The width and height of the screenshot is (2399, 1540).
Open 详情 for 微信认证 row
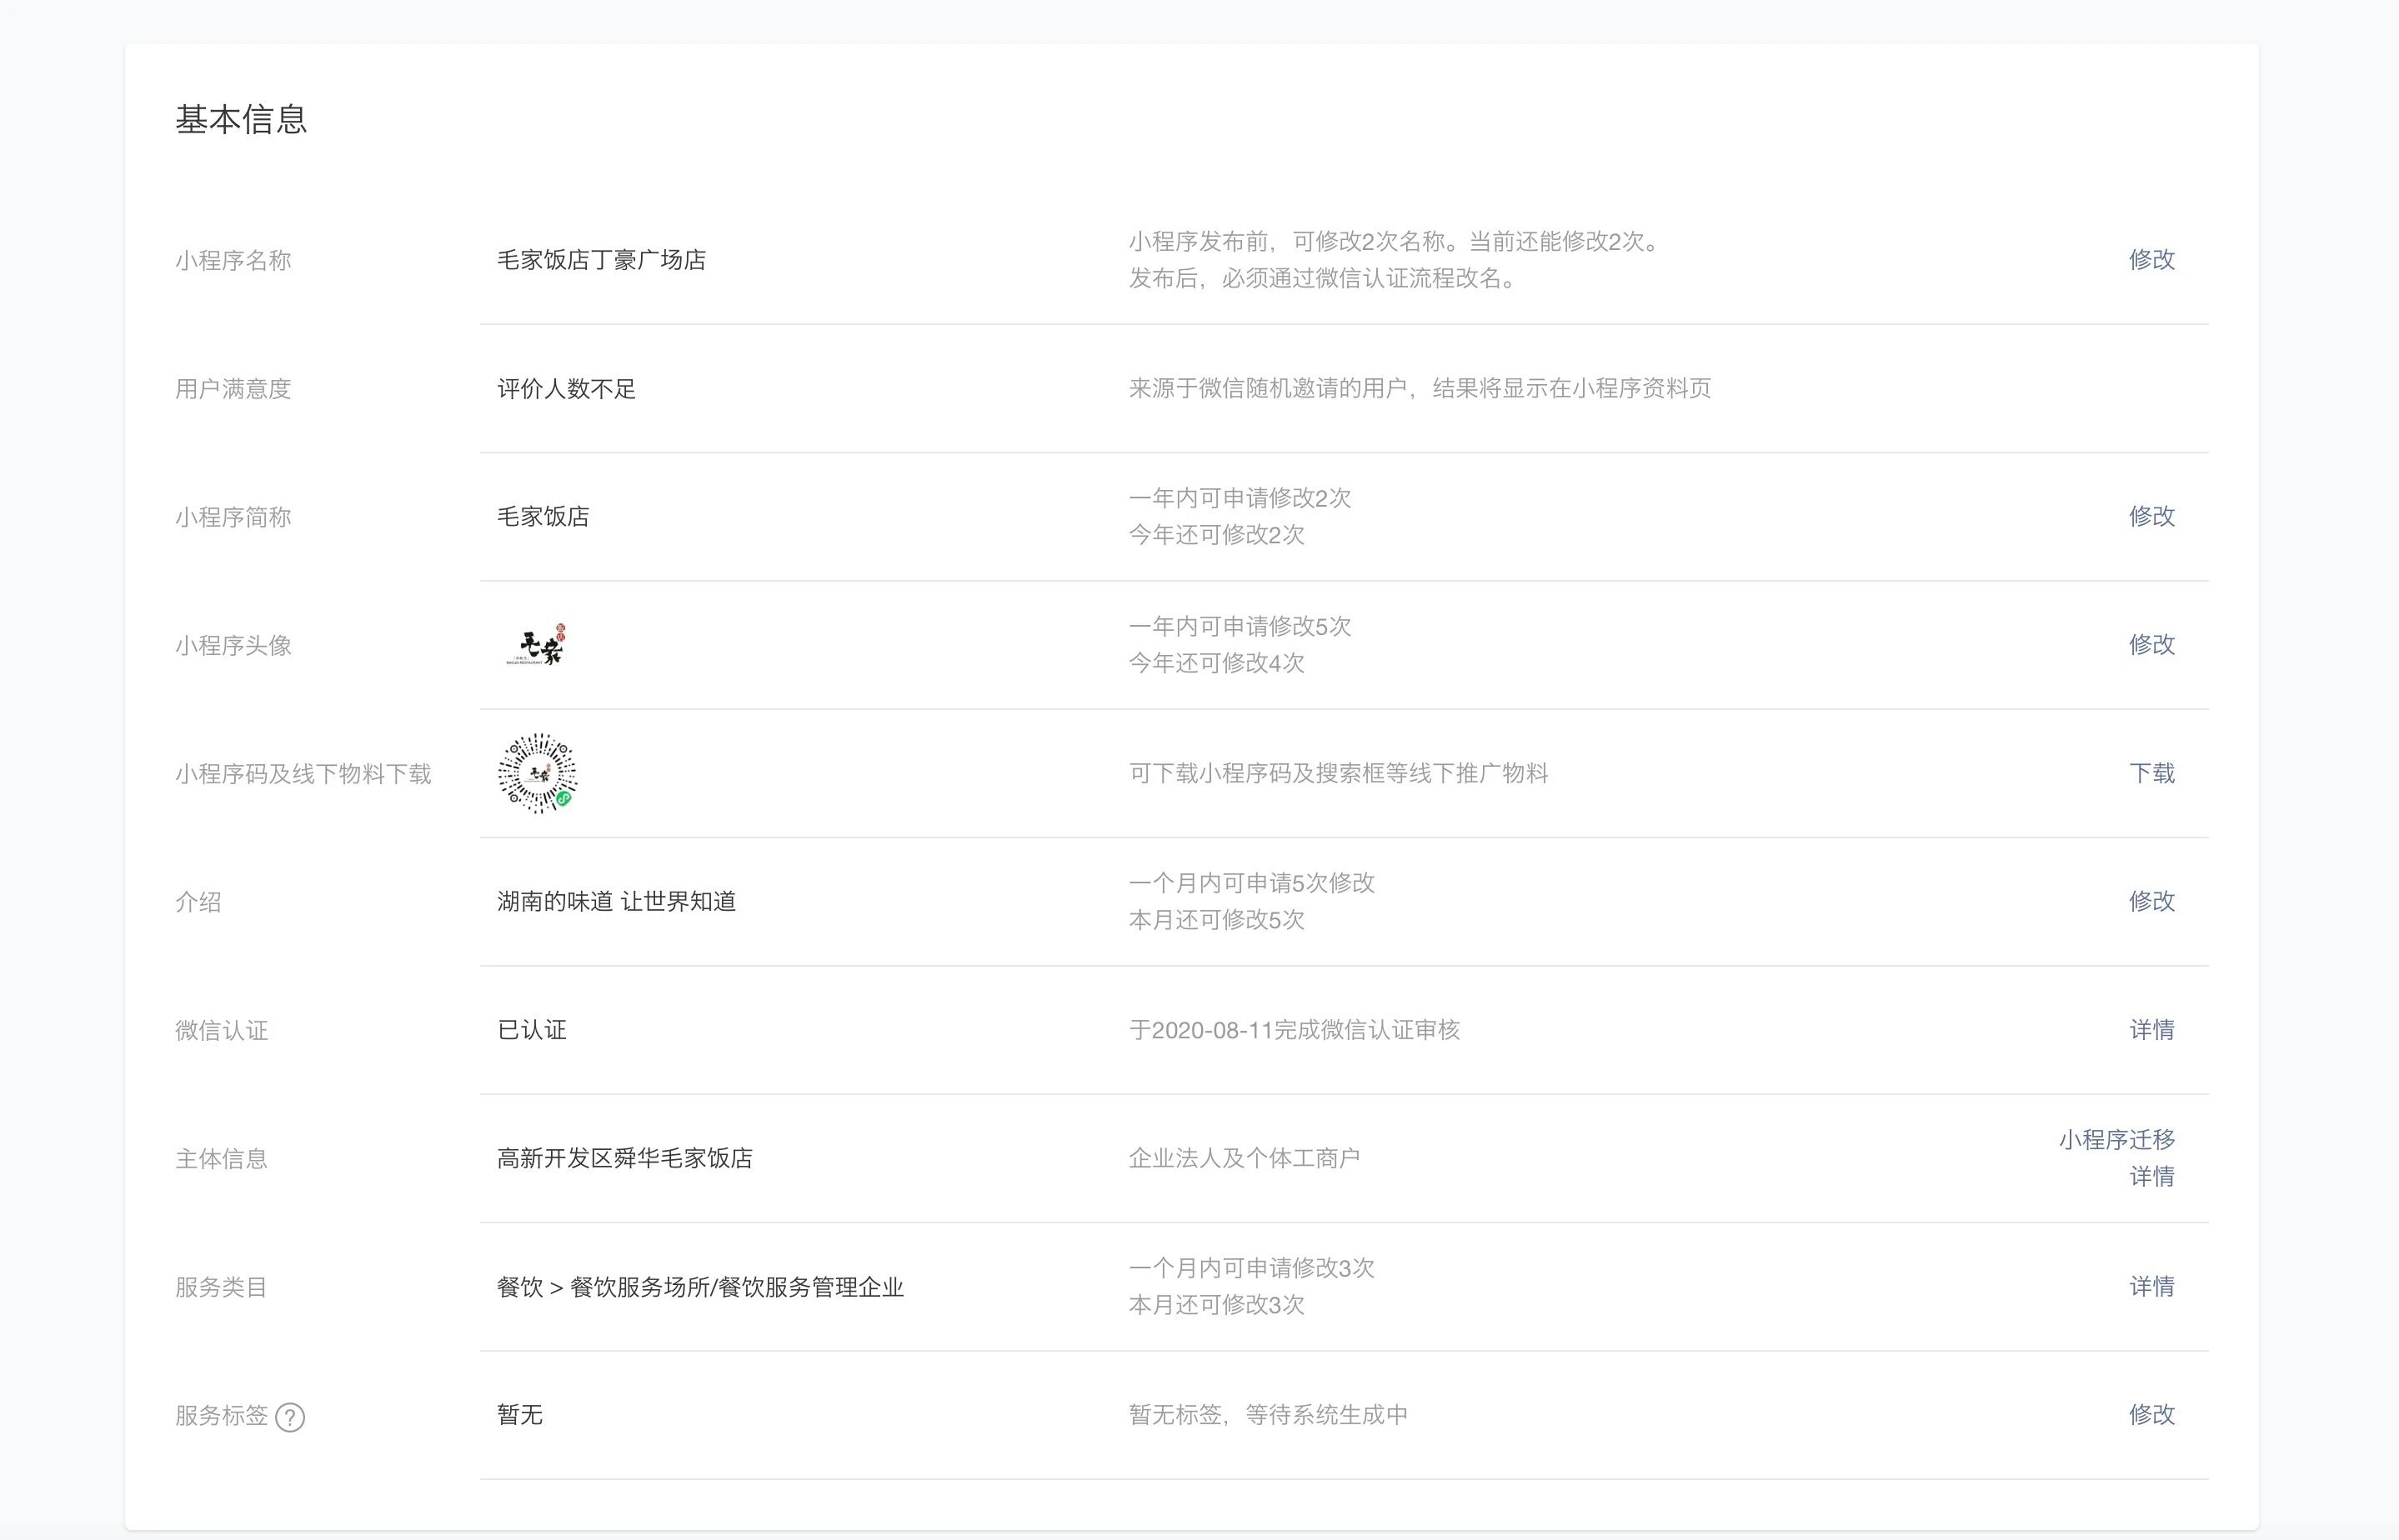click(x=2151, y=1030)
